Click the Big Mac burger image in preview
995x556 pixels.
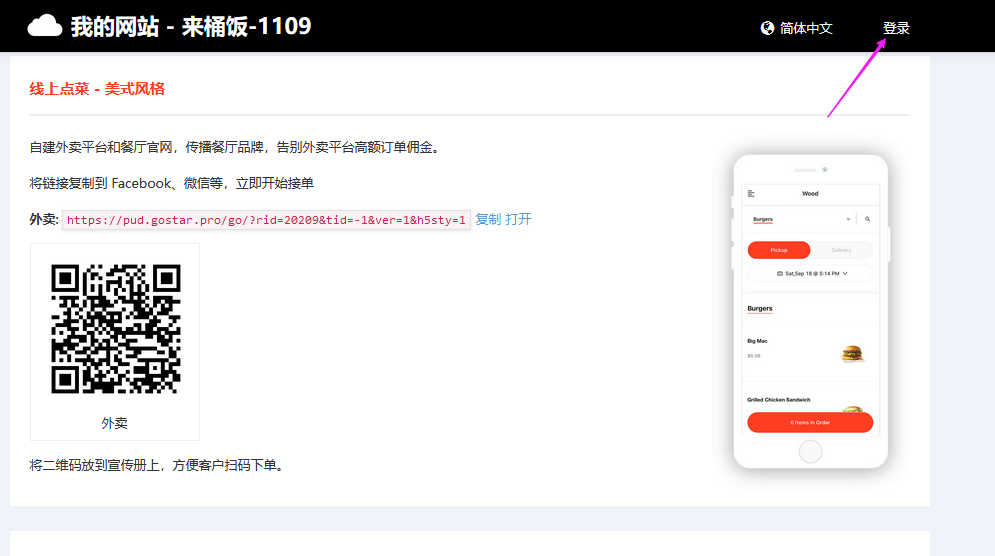point(853,354)
